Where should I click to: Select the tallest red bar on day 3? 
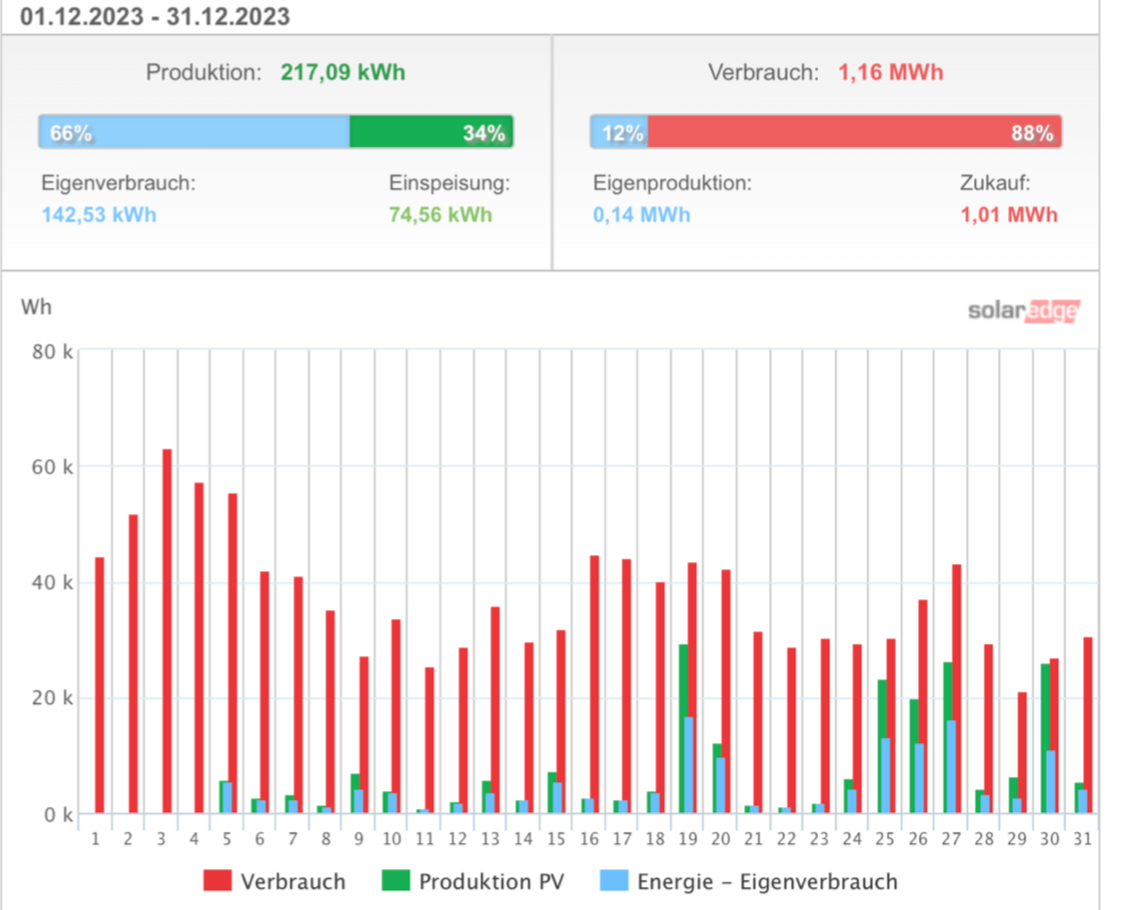point(167,630)
